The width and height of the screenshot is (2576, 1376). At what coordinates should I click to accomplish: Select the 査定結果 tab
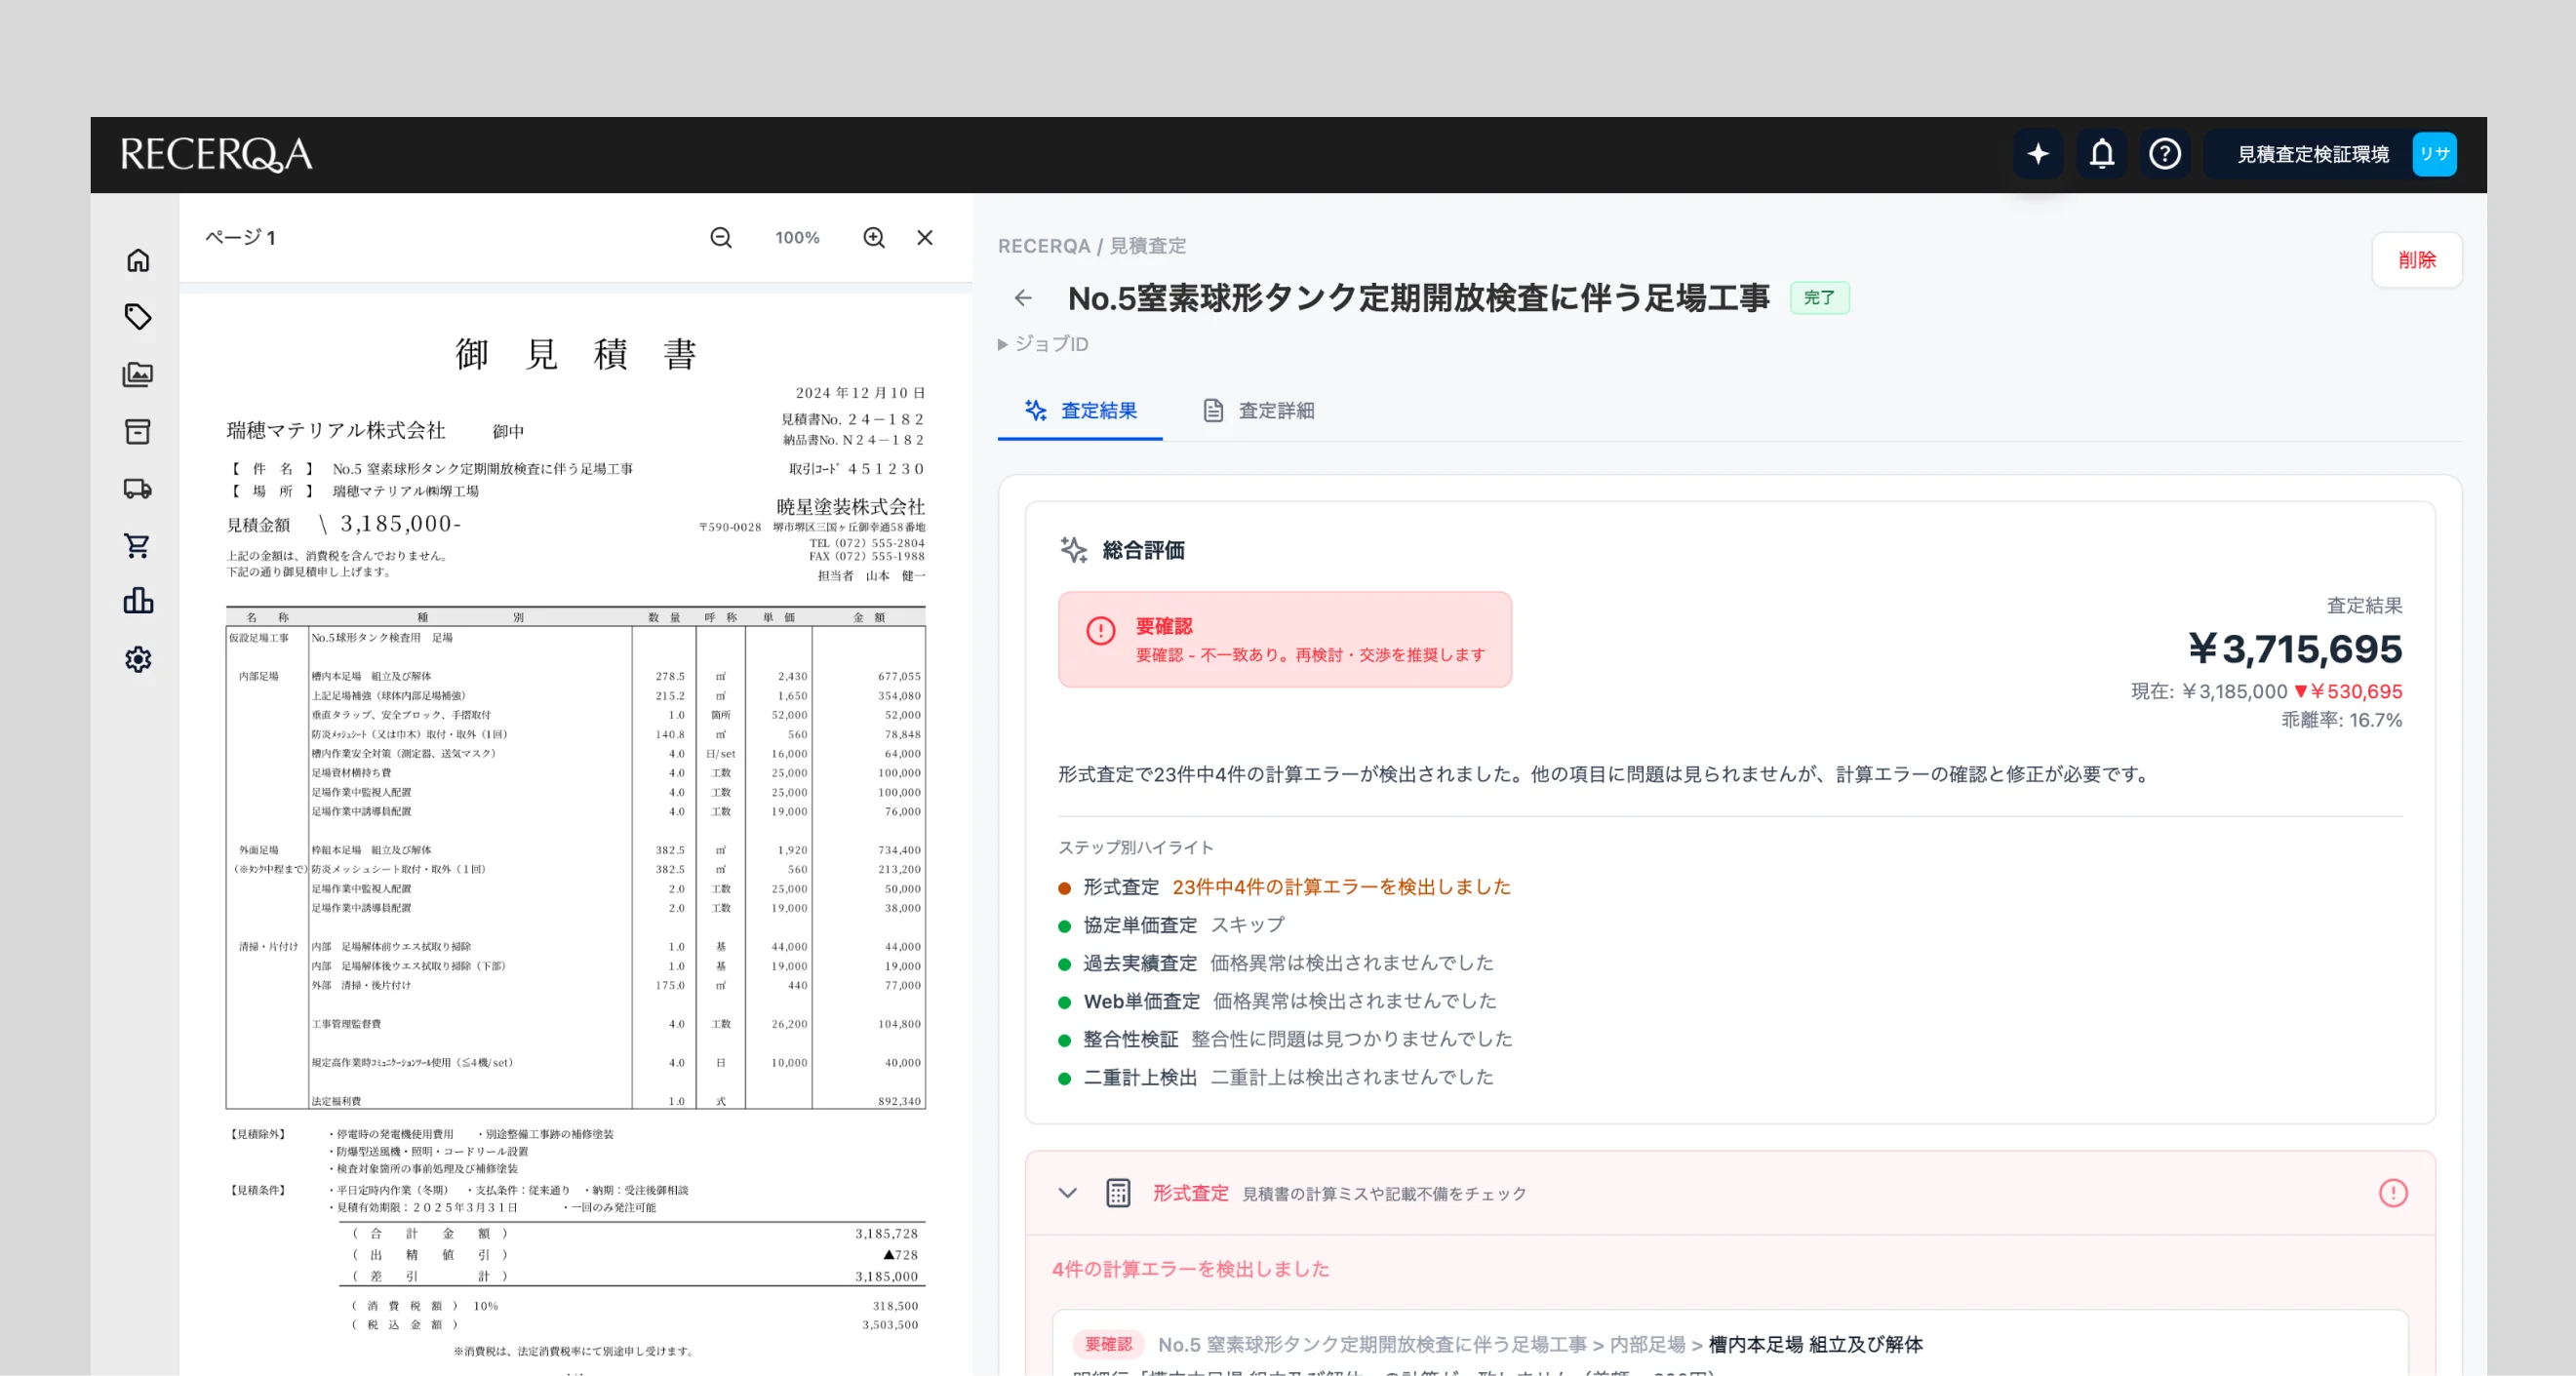(x=1080, y=411)
